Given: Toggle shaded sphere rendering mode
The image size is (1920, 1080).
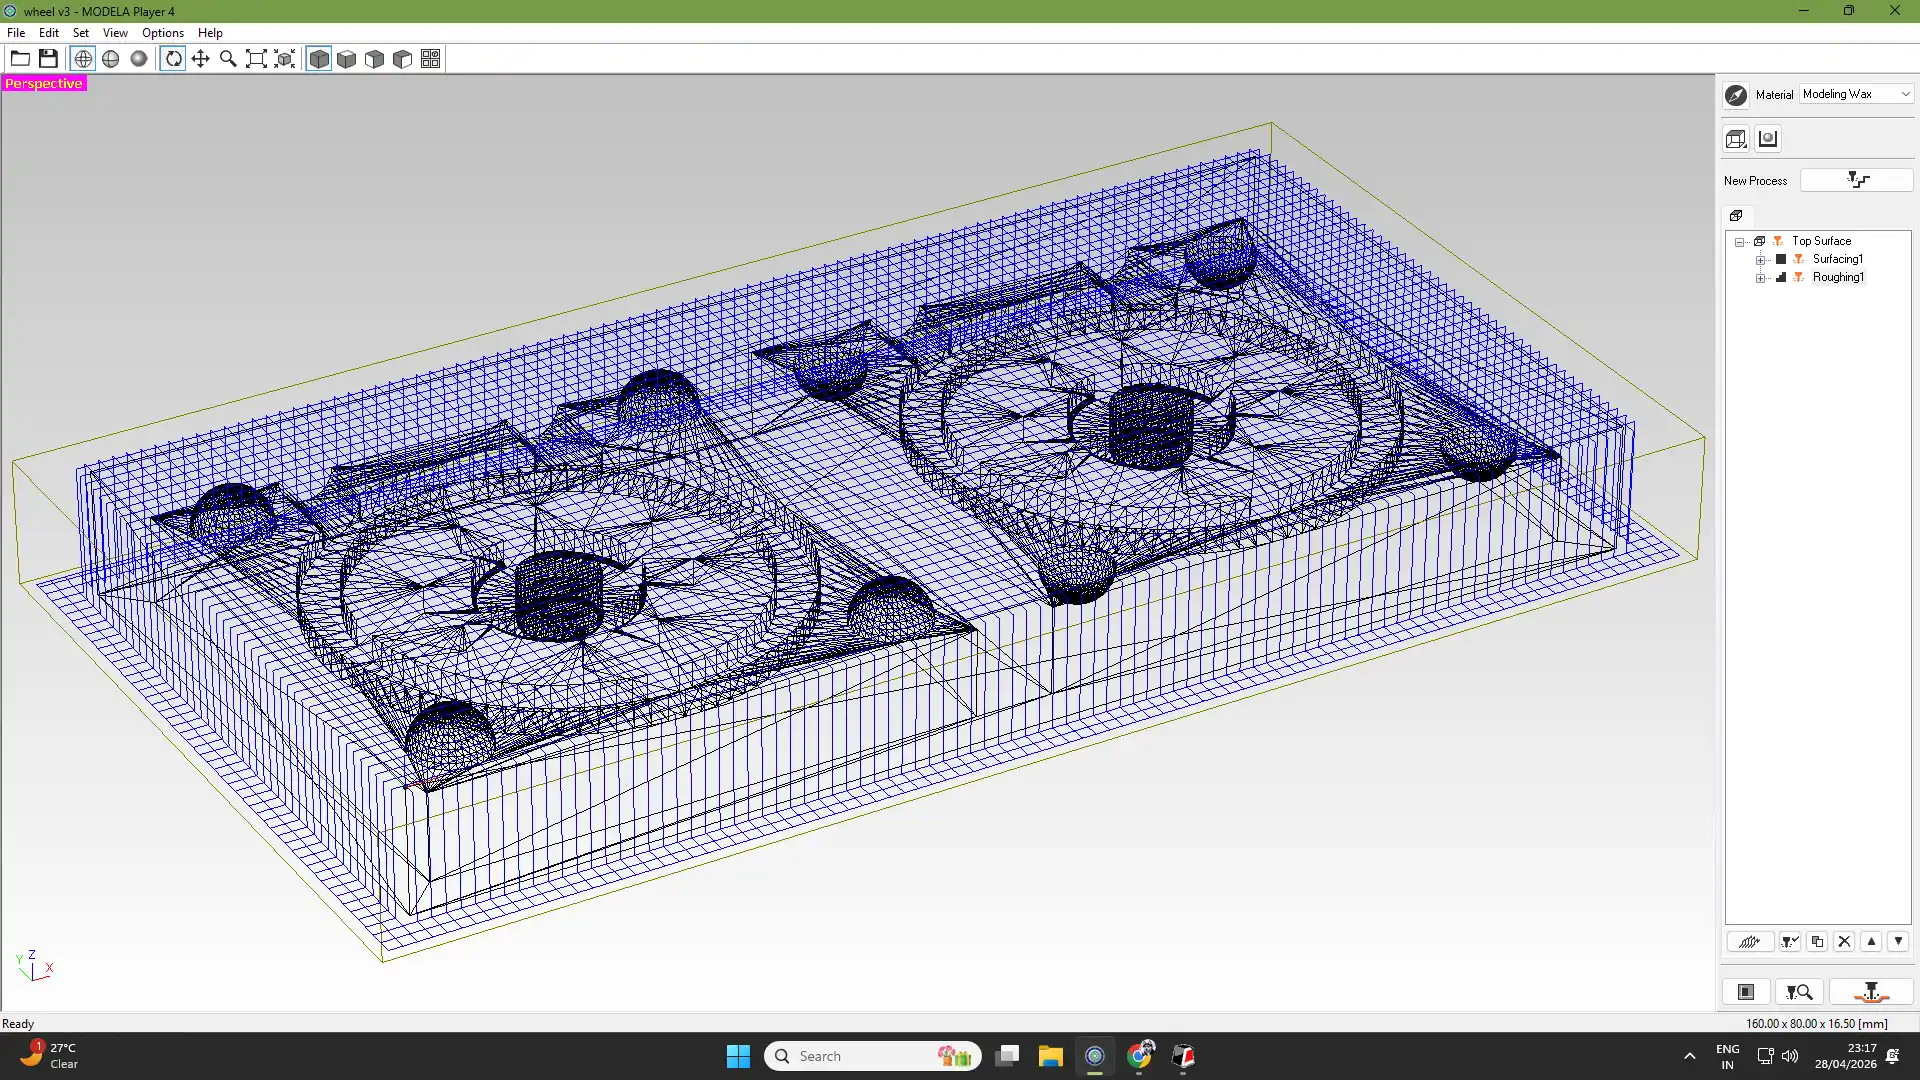Looking at the screenshot, I should point(139,59).
